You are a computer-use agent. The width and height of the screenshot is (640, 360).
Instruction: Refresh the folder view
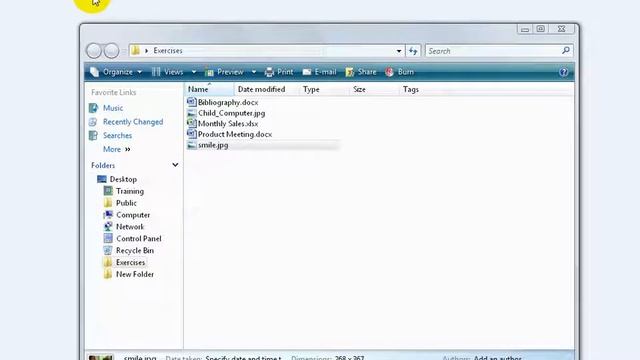(413, 51)
